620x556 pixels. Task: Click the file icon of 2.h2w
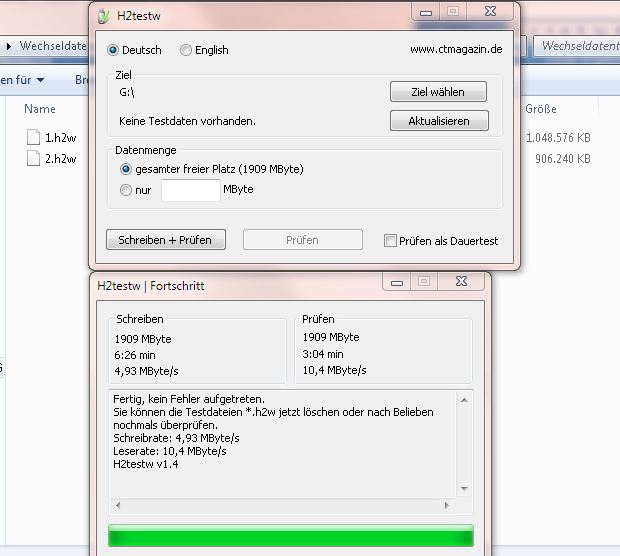point(33,158)
